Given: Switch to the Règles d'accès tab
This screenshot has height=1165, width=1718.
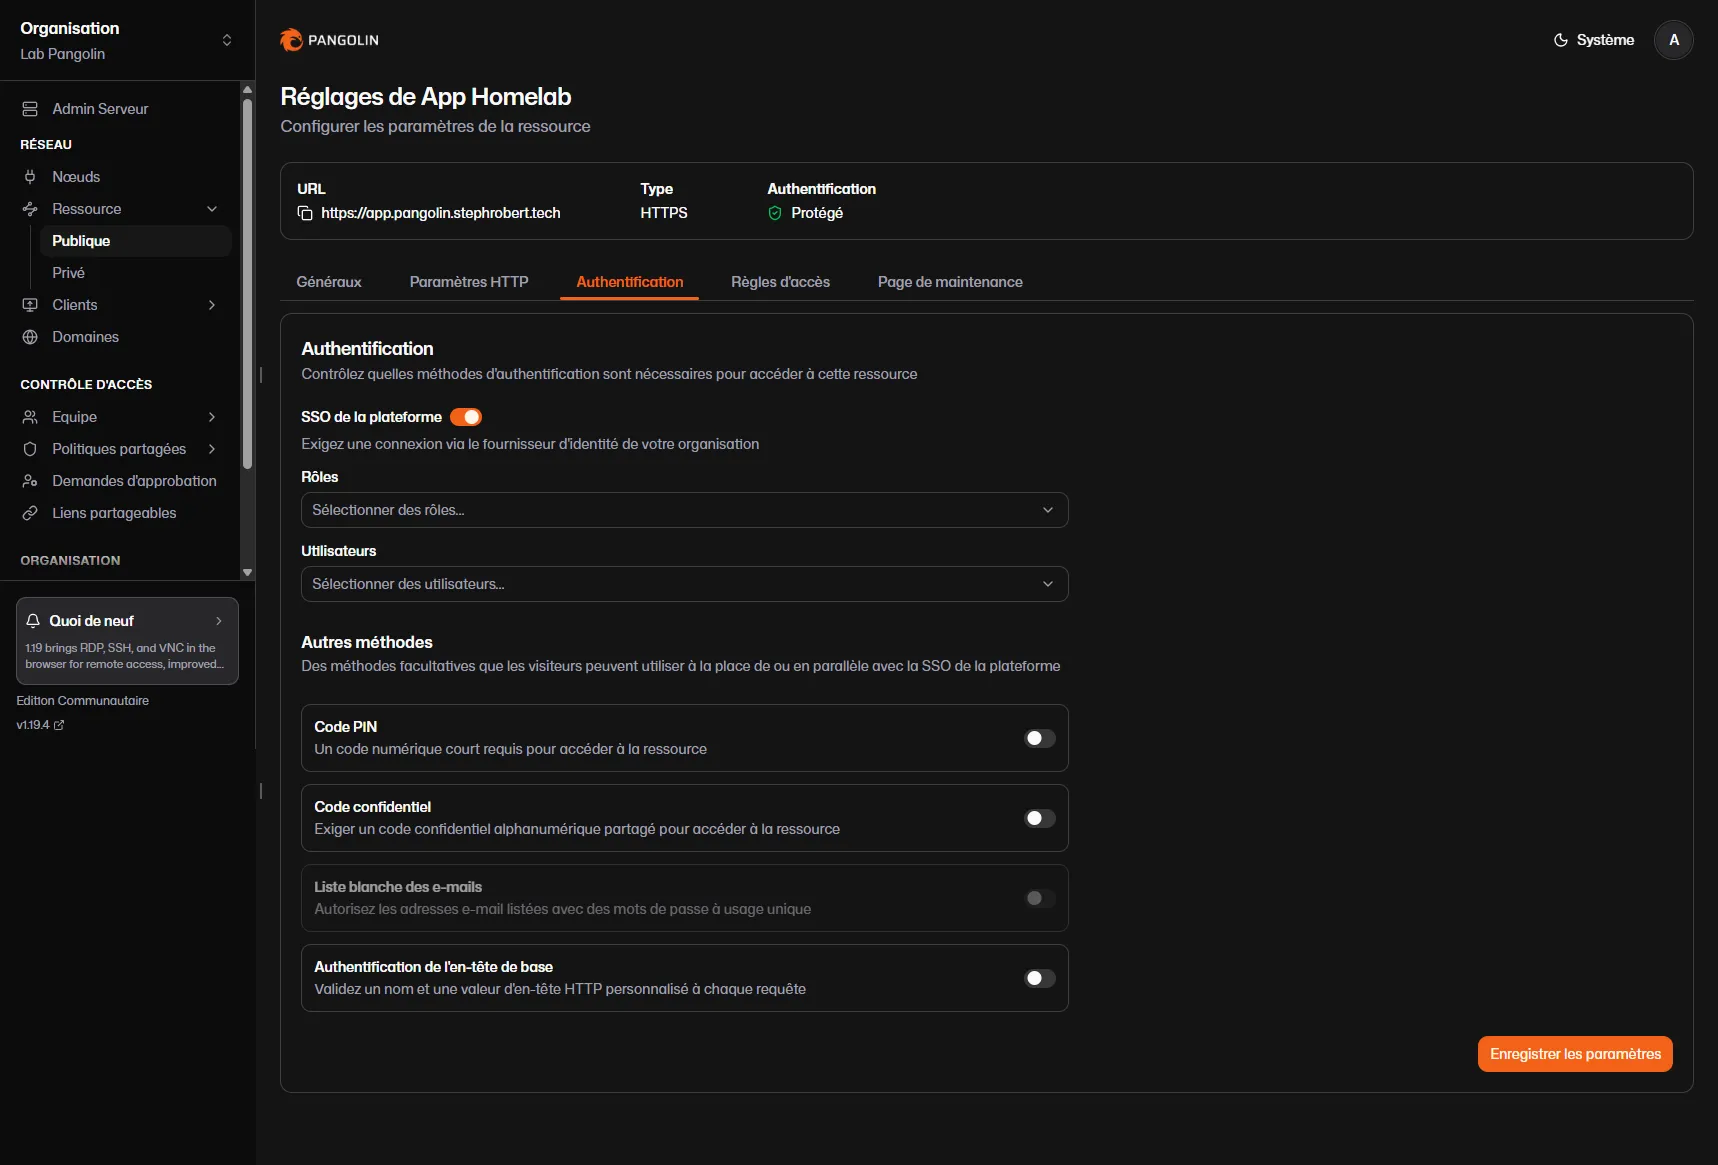Looking at the screenshot, I should coord(781,282).
